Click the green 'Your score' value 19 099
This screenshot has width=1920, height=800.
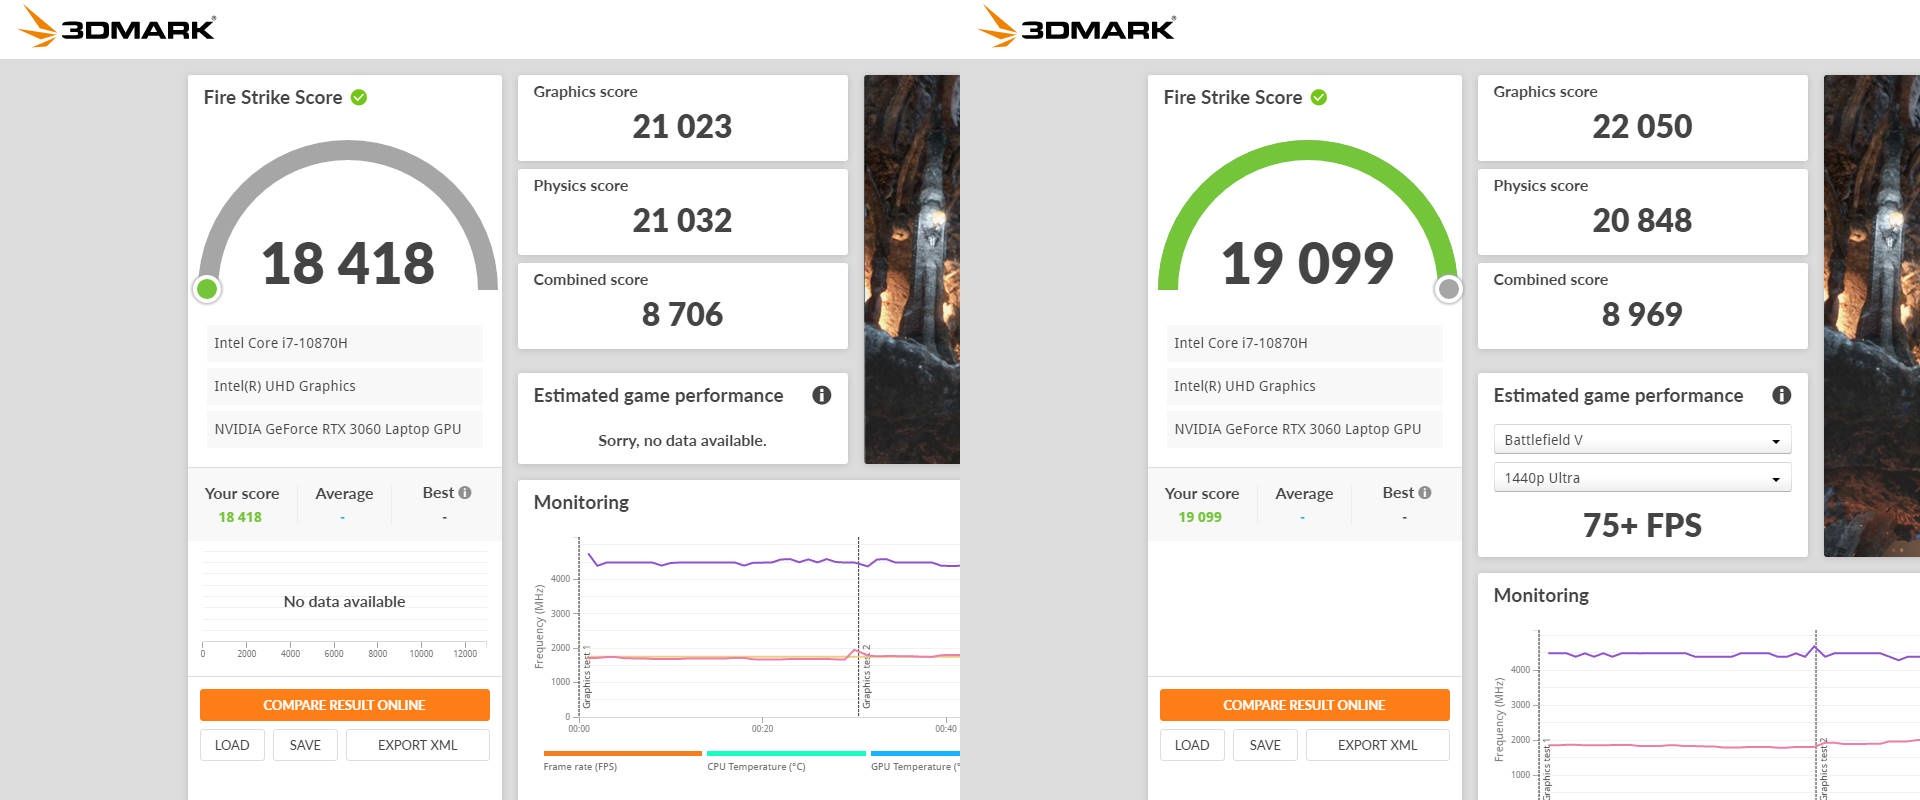(1200, 517)
